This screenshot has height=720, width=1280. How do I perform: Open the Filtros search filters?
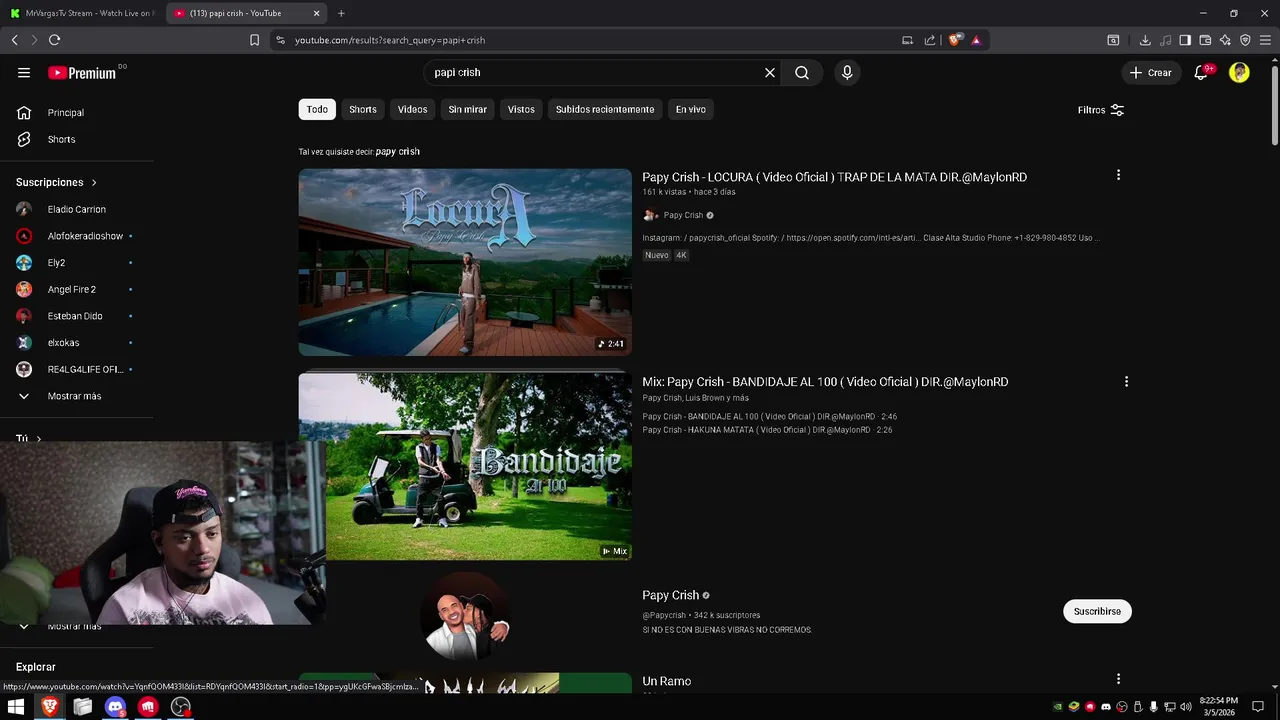coord(1101,110)
